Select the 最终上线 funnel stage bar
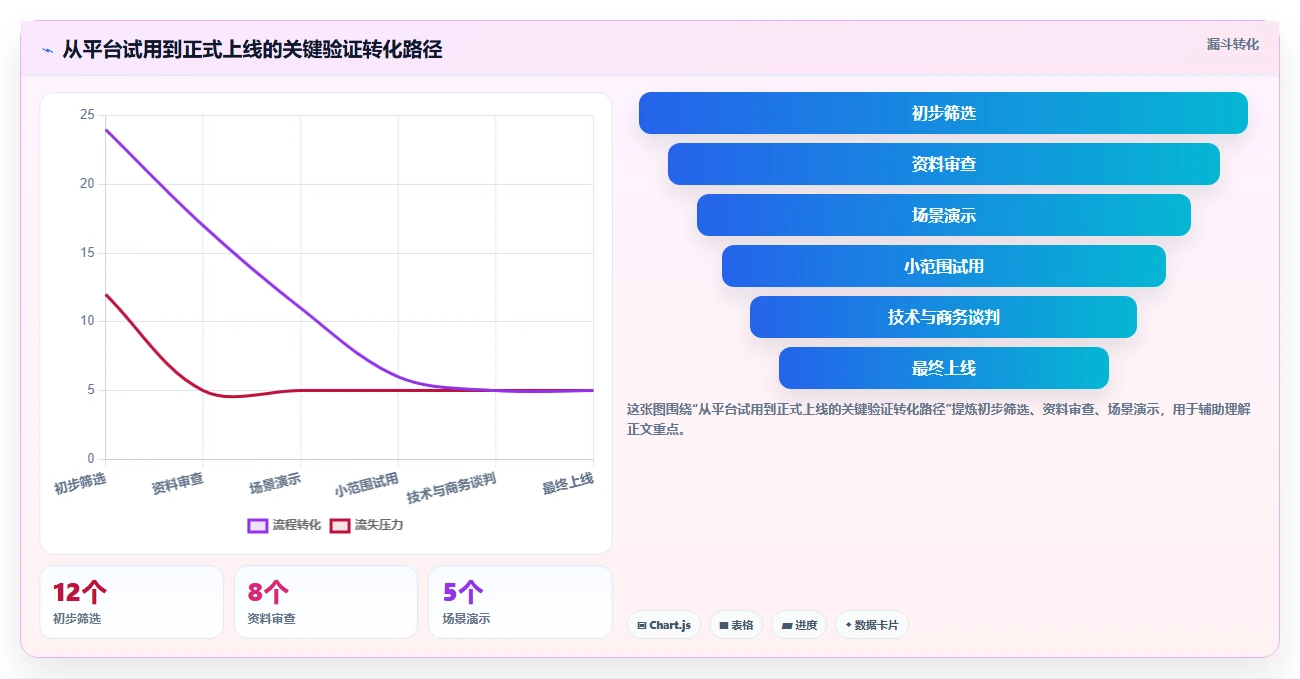This screenshot has width=1300, height=679. tap(943, 368)
